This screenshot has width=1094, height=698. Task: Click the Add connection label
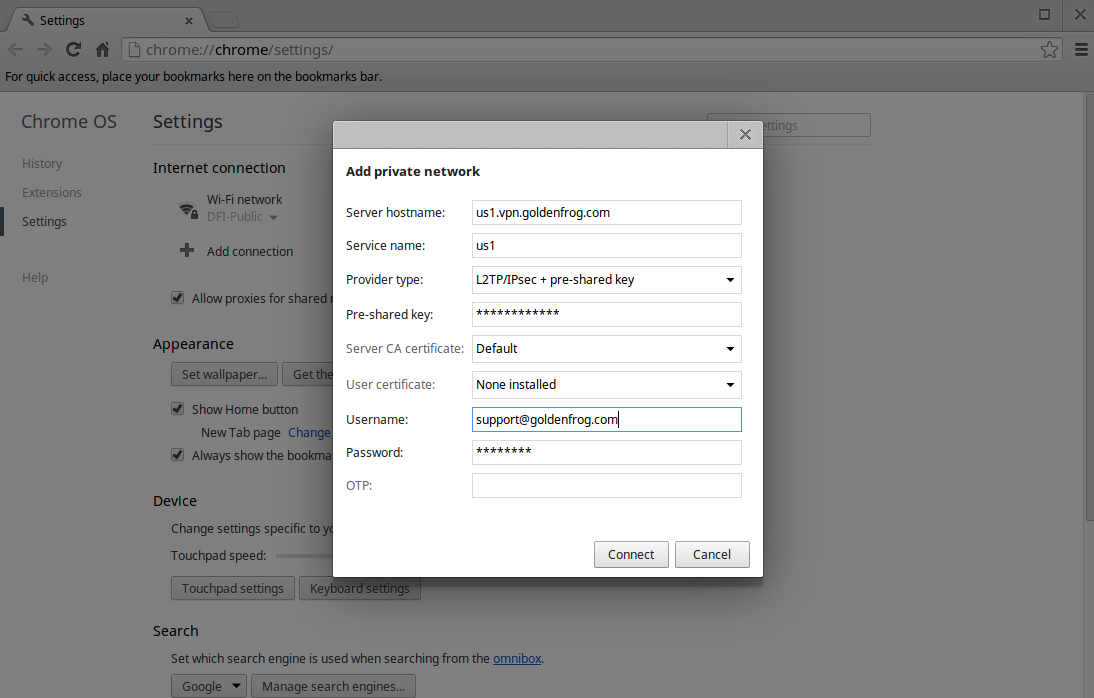(x=250, y=251)
